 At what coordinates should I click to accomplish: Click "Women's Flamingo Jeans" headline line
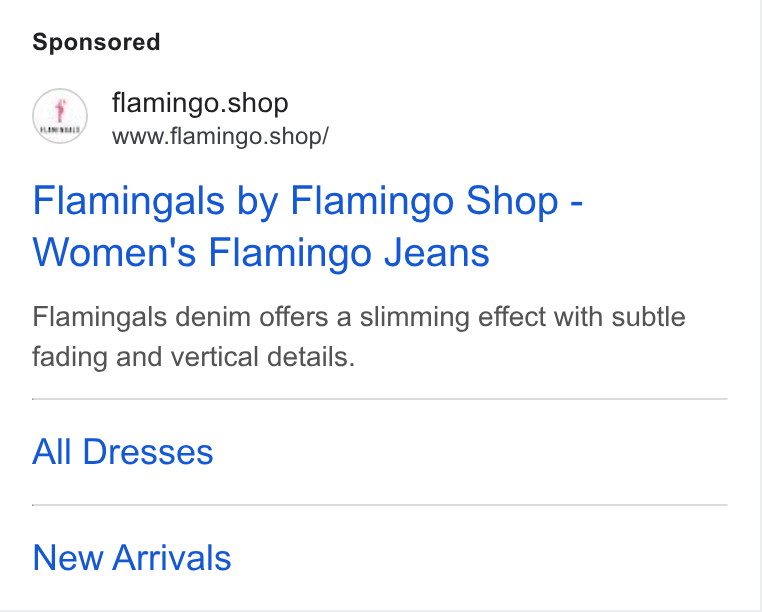click(x=260, y=253)
